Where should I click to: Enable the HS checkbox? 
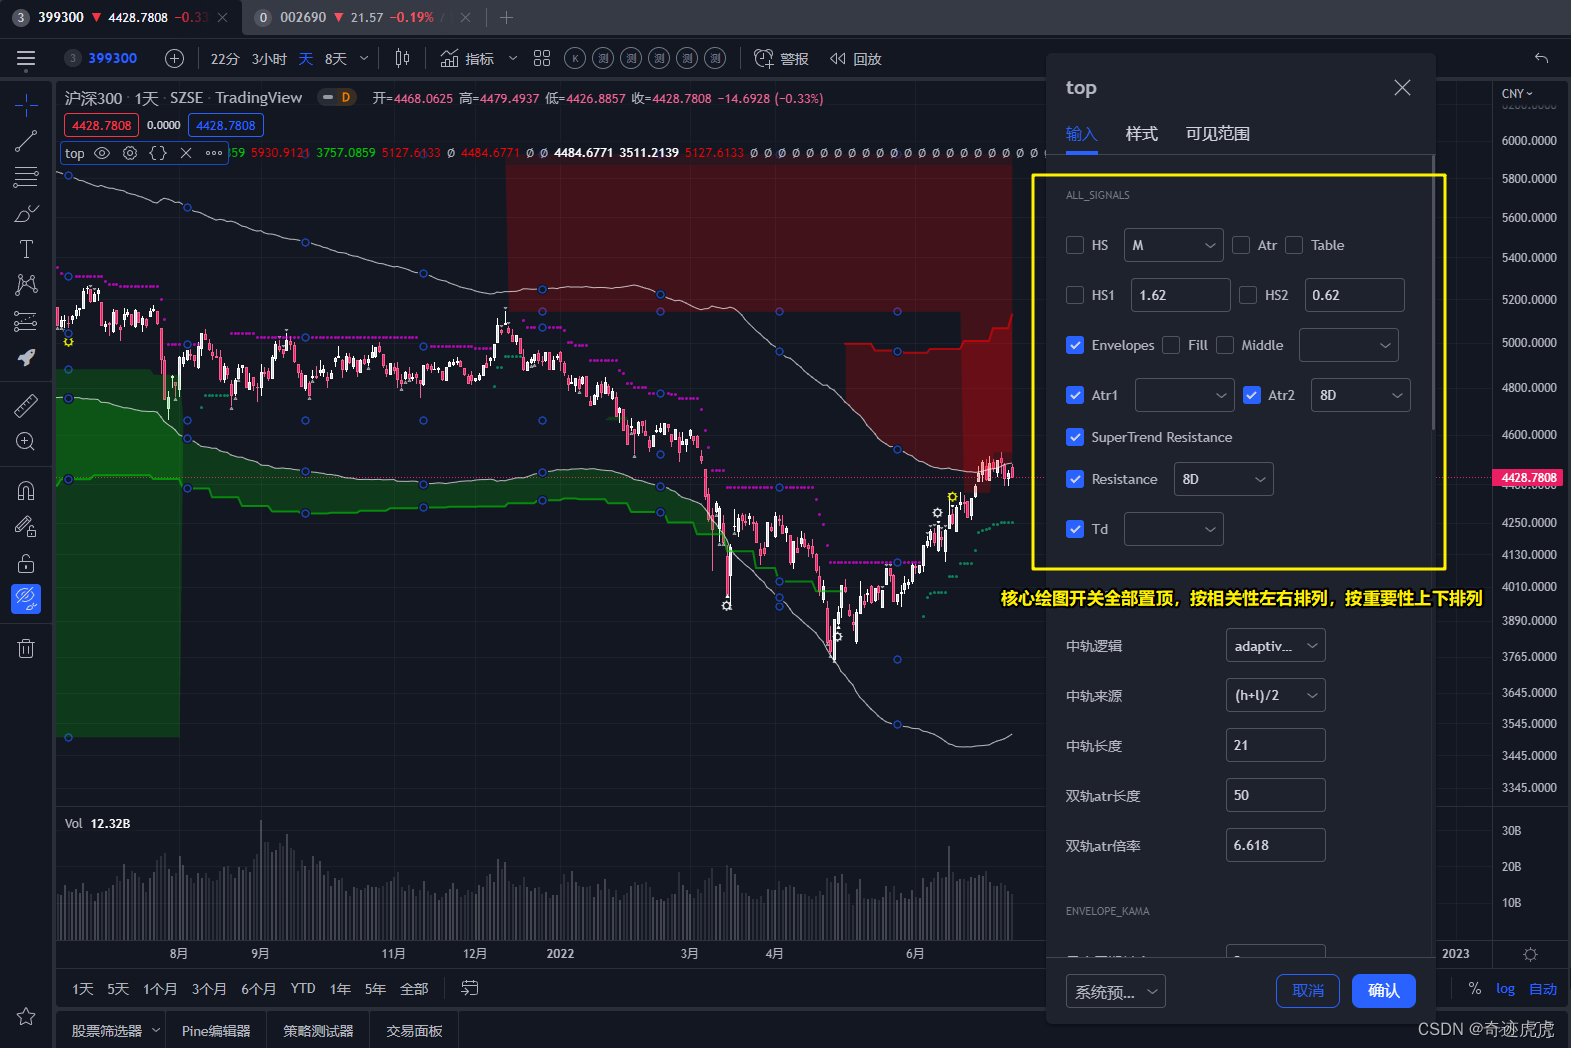[1075, 245]
